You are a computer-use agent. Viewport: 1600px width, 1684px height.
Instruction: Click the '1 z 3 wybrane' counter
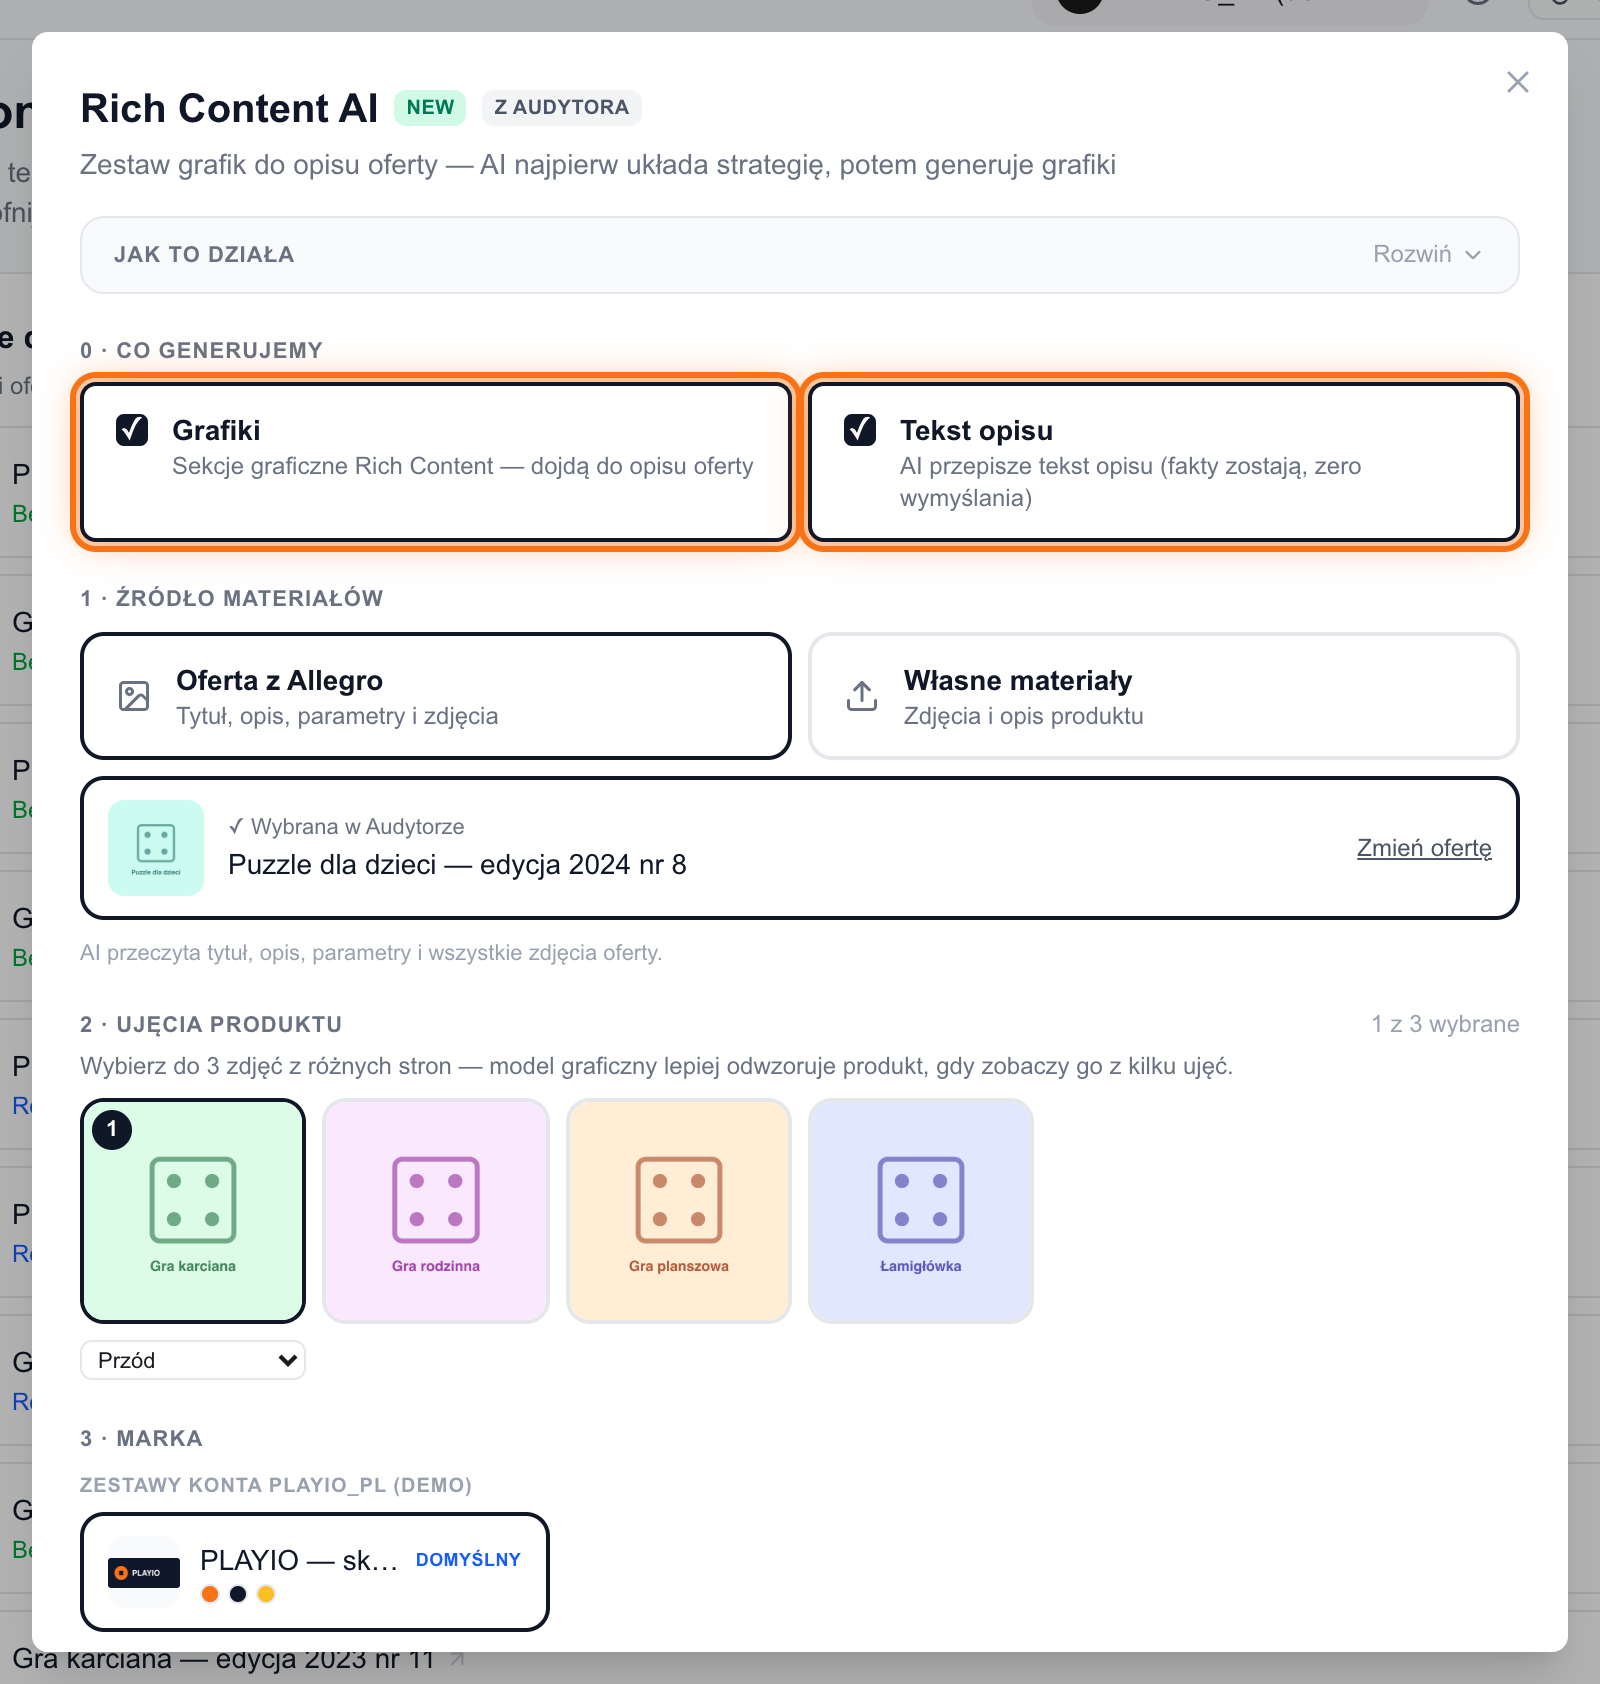coord(1445,1024)
